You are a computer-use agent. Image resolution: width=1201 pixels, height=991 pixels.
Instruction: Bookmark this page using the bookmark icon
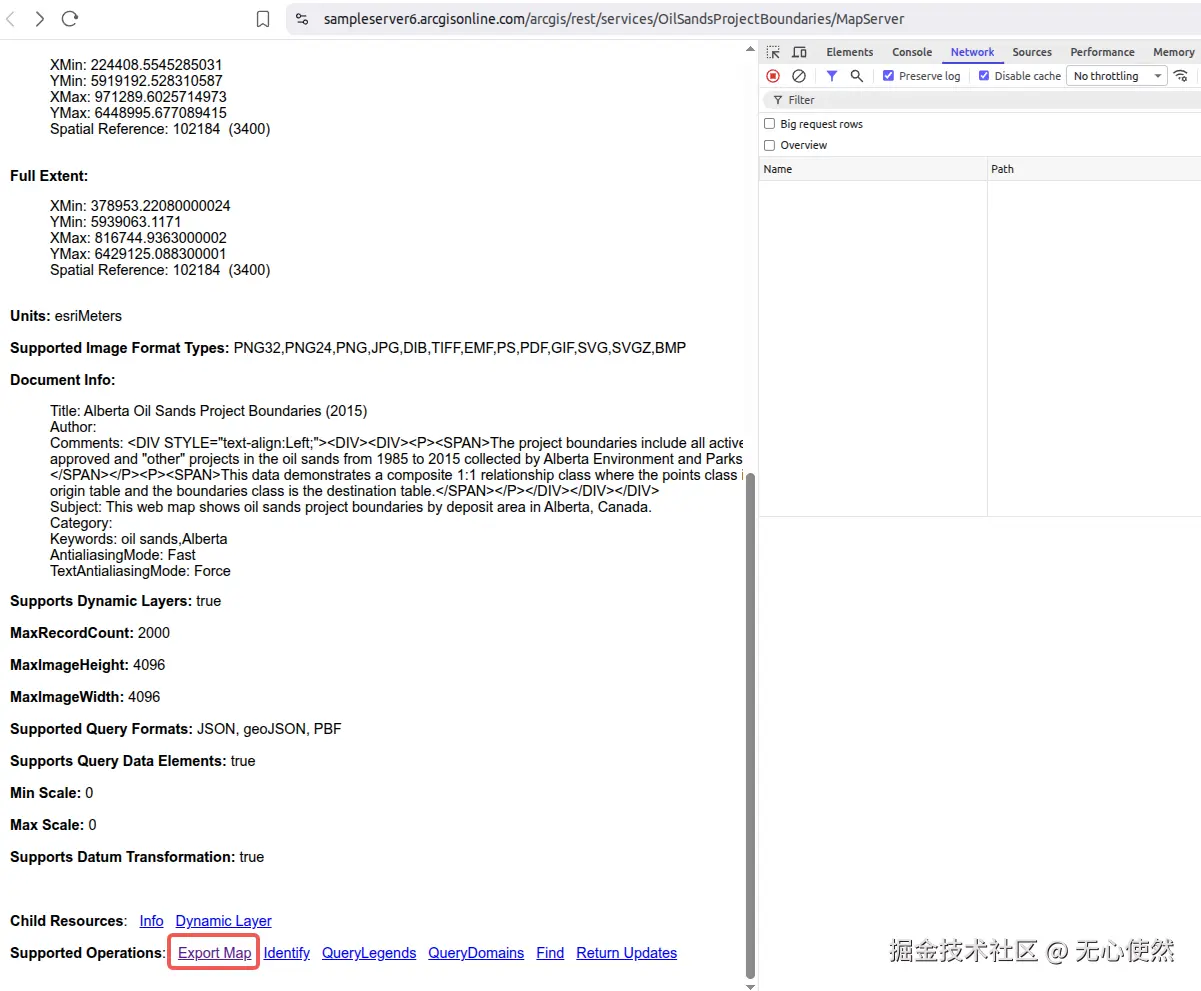point(263,19)
